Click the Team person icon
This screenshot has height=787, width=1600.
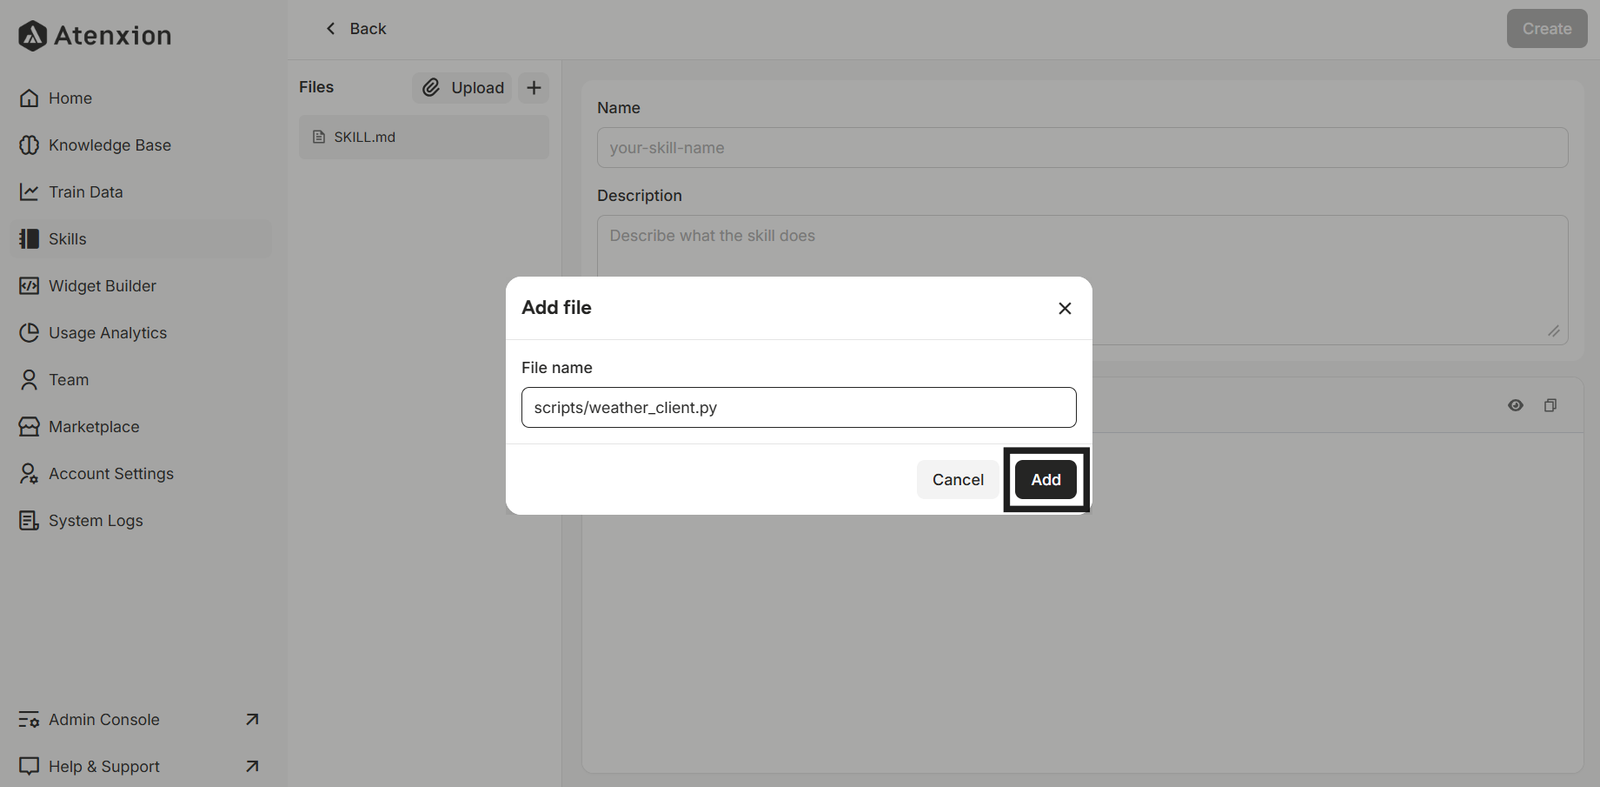[x=29, y=380]
